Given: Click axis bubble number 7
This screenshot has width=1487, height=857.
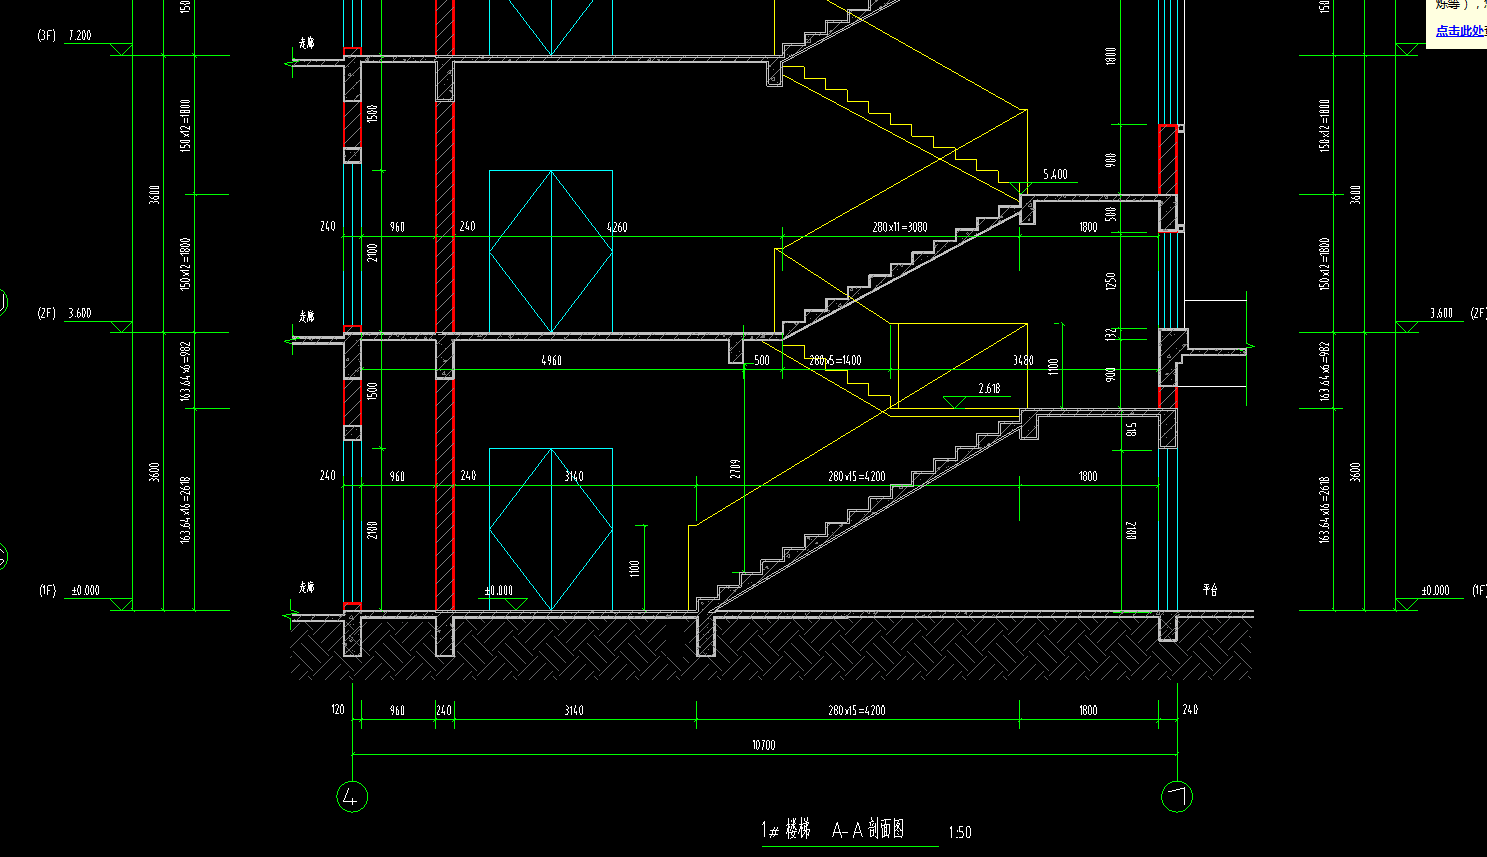Looking at the screenshot, I should point(1177,797).
